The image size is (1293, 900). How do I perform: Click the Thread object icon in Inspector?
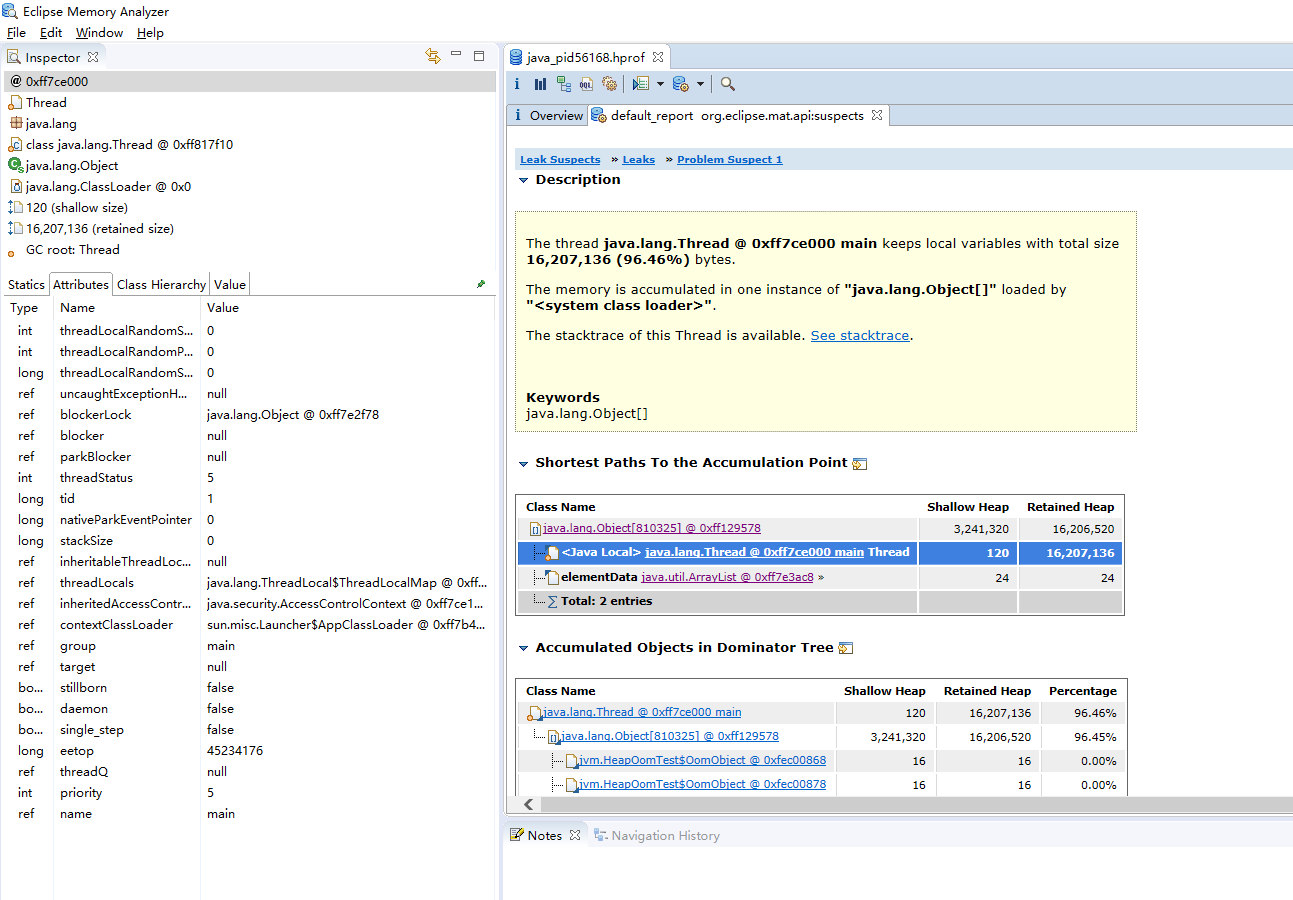[15, 102]
